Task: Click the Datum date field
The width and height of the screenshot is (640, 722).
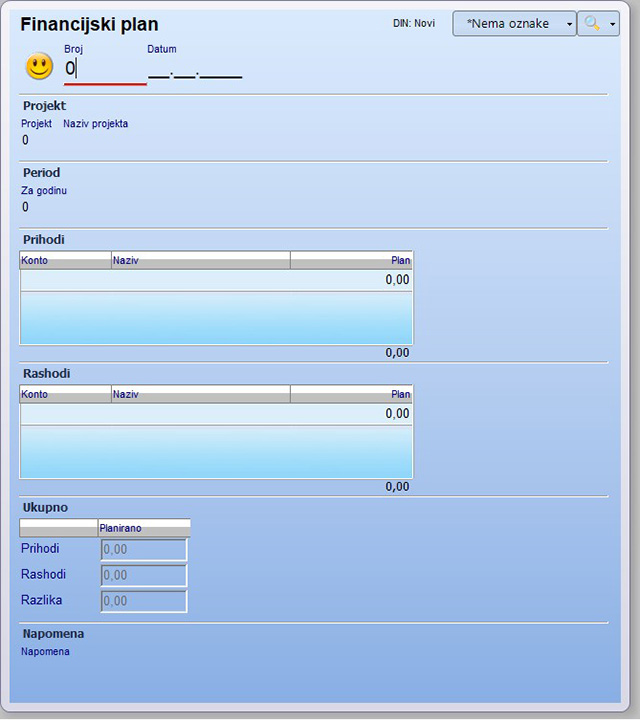Action: [x=195, y=70]
